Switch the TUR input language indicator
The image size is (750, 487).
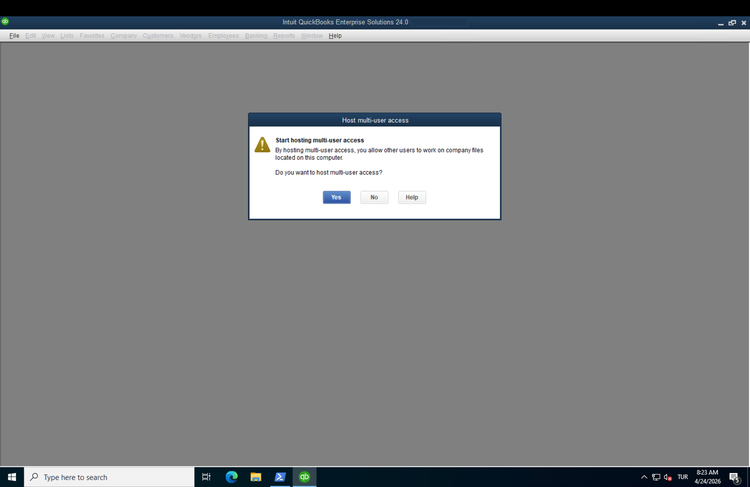pos(683,477)
